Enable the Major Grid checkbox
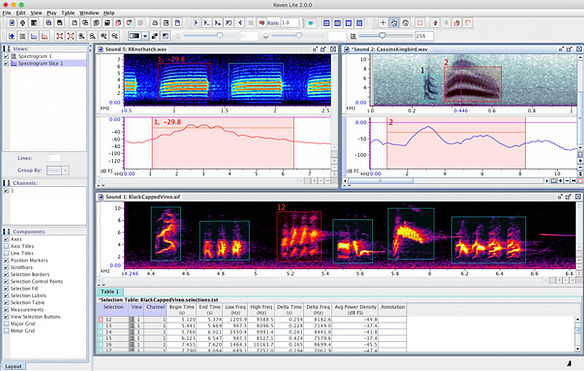Image resolution: width=584 pixels, height=371 pixels. click(6, 324)
